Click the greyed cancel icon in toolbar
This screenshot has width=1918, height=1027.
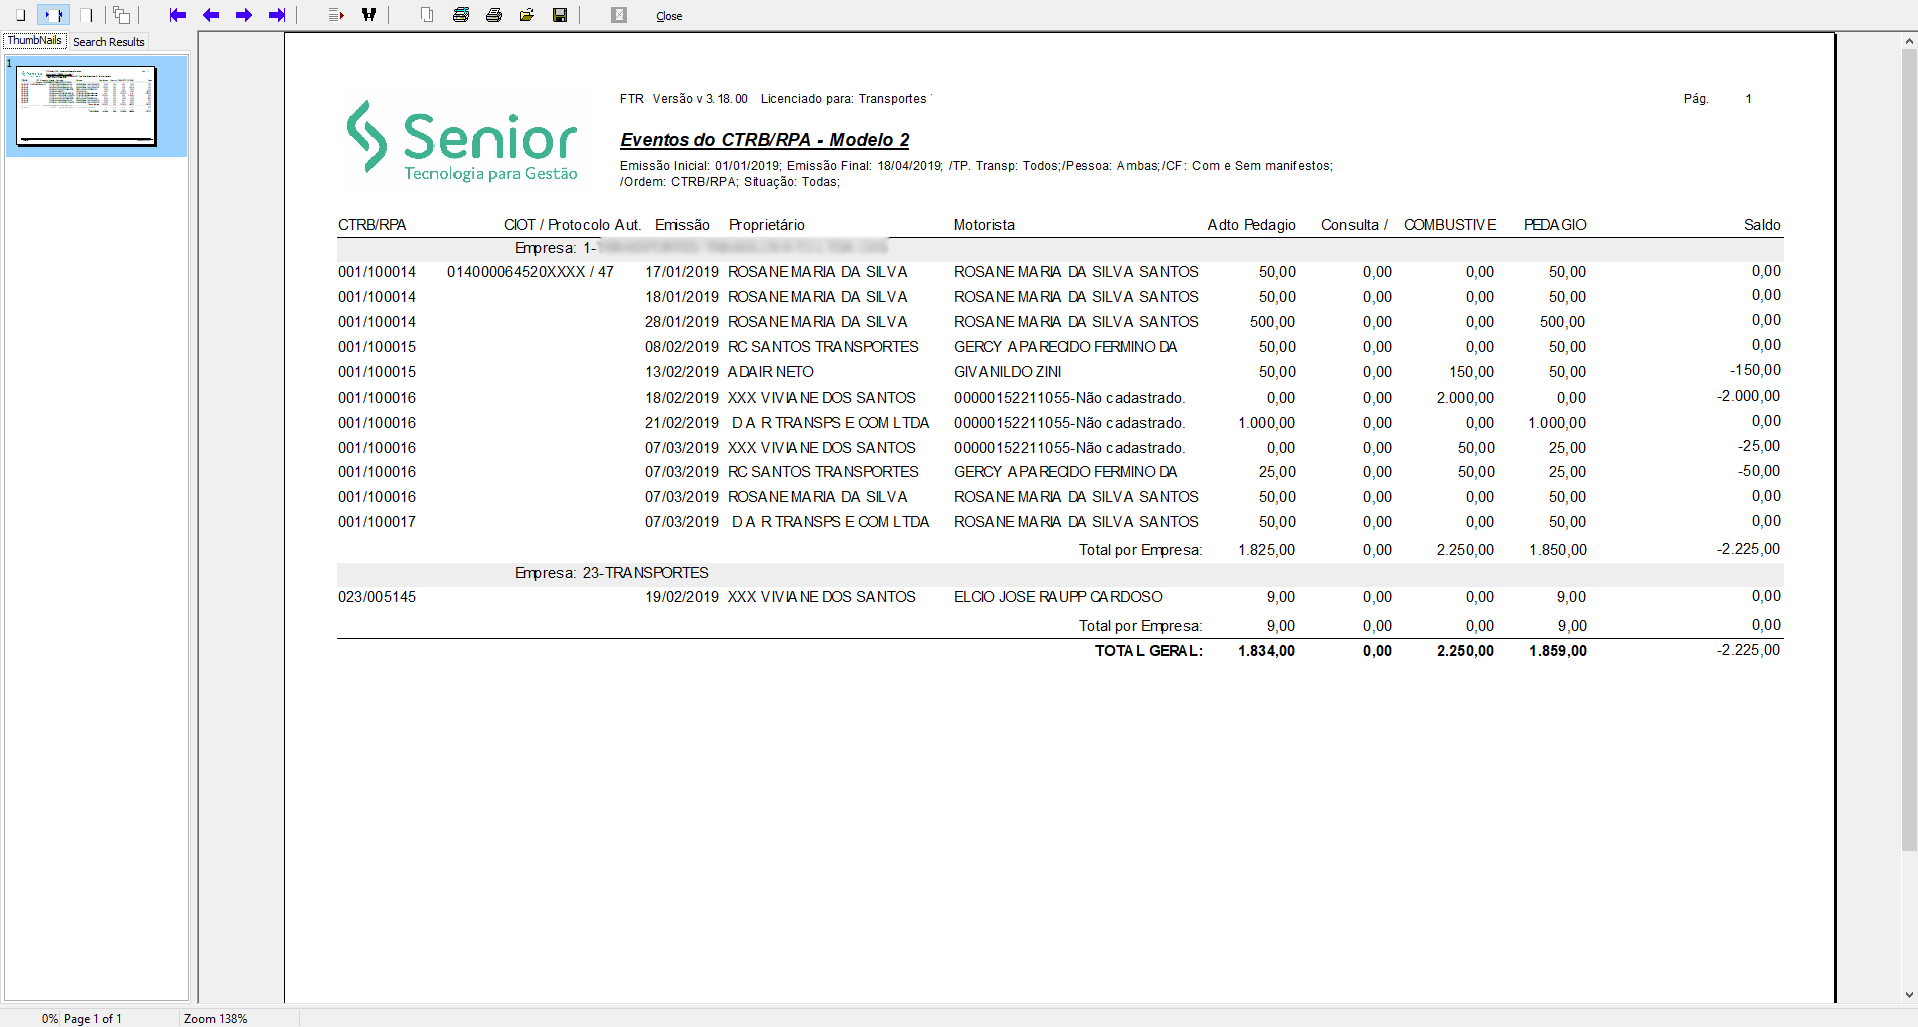[619, 15]
